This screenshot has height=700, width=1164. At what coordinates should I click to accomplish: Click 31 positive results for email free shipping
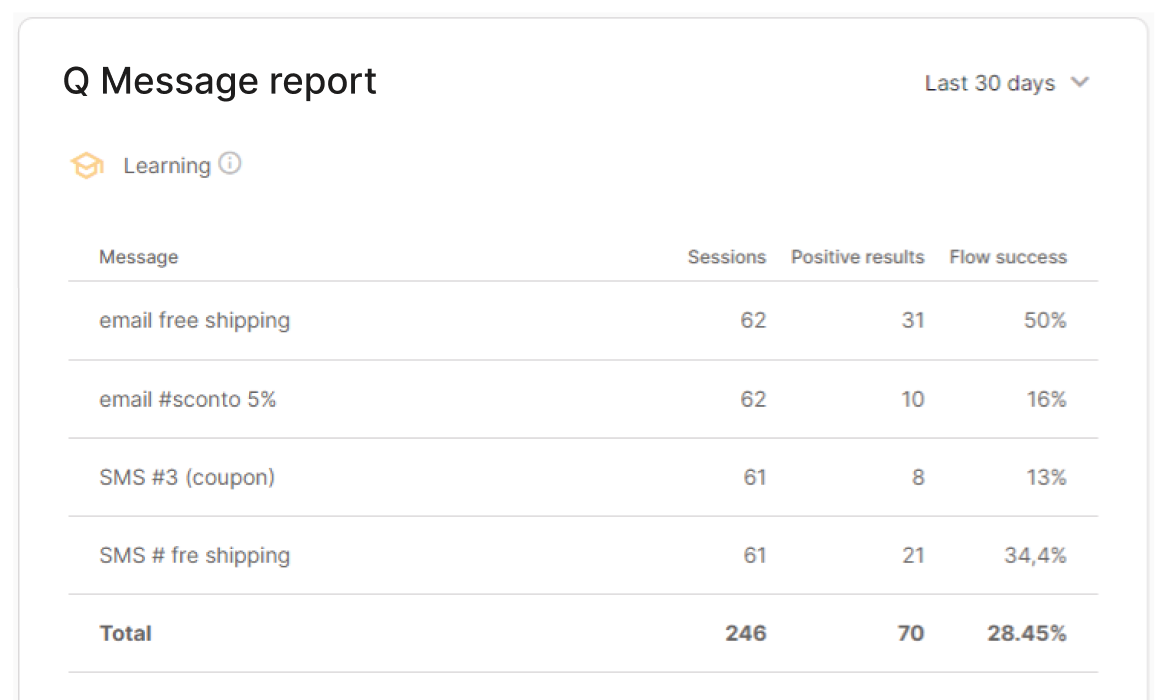[913, 320]
